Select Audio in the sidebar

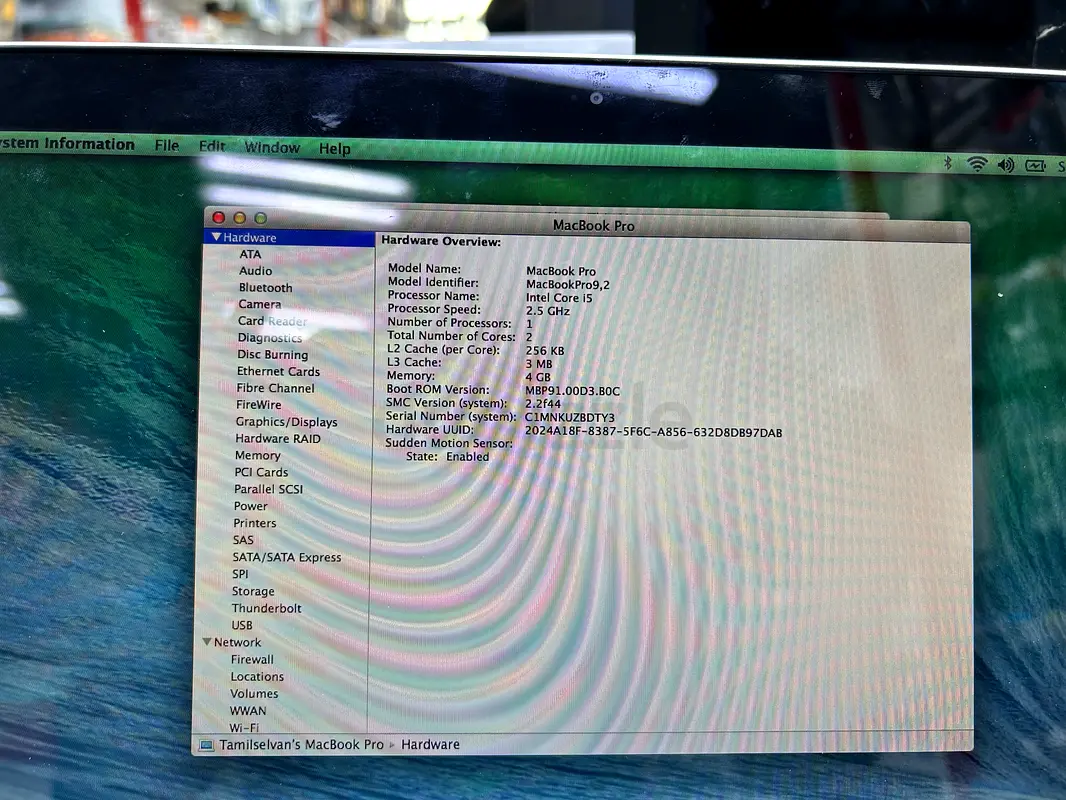pos(255,271)
